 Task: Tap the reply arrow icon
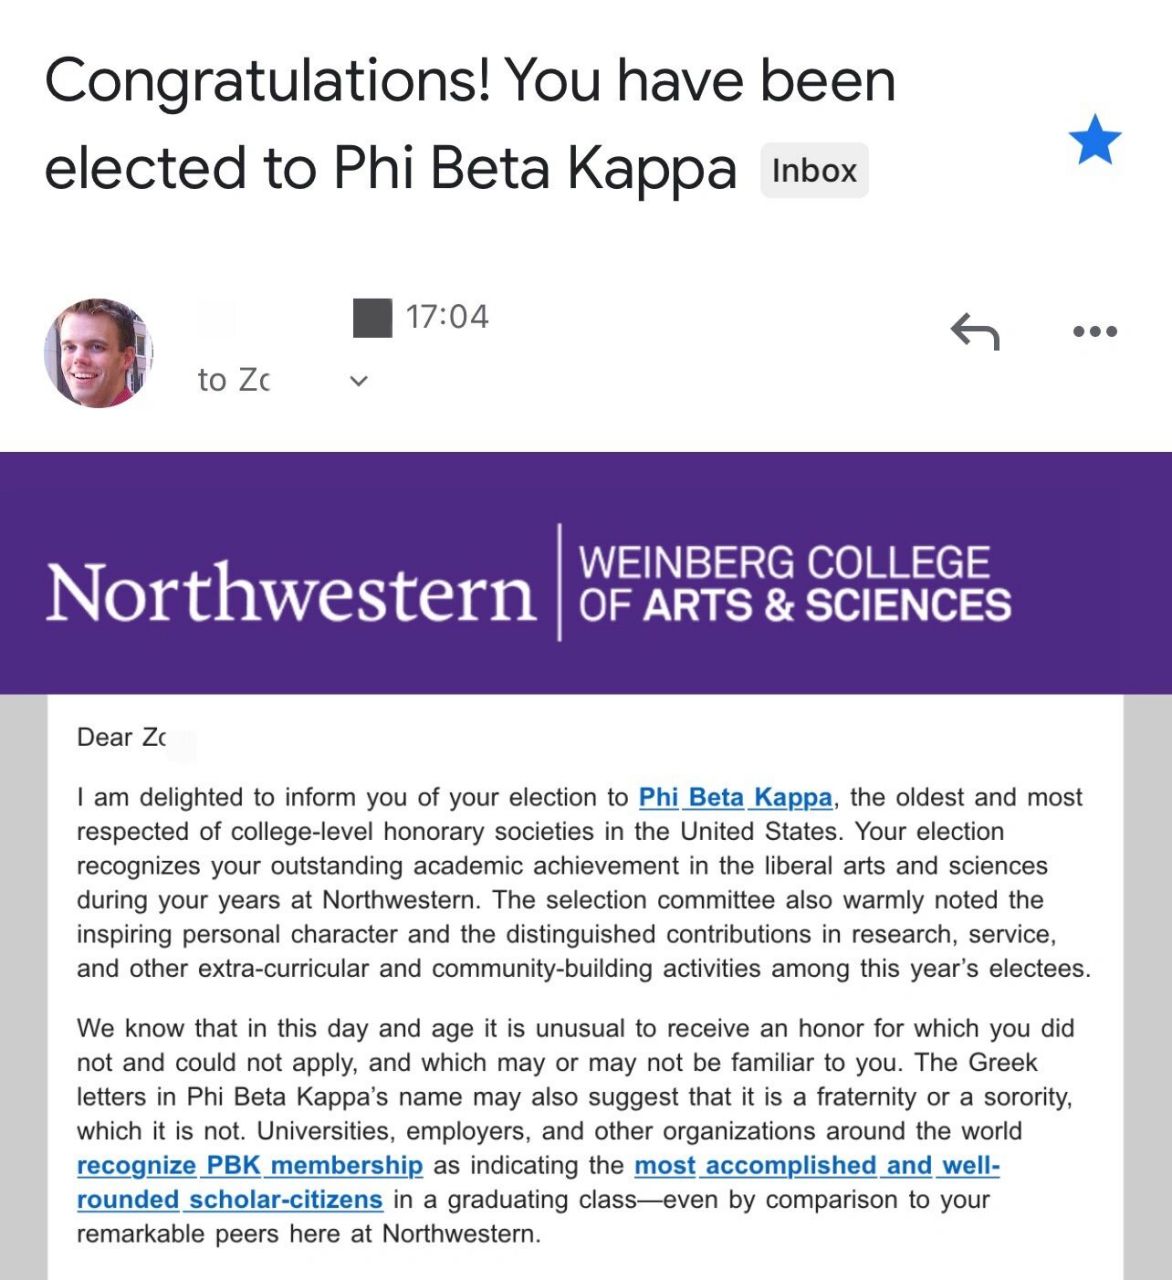[x=973, y=333]
